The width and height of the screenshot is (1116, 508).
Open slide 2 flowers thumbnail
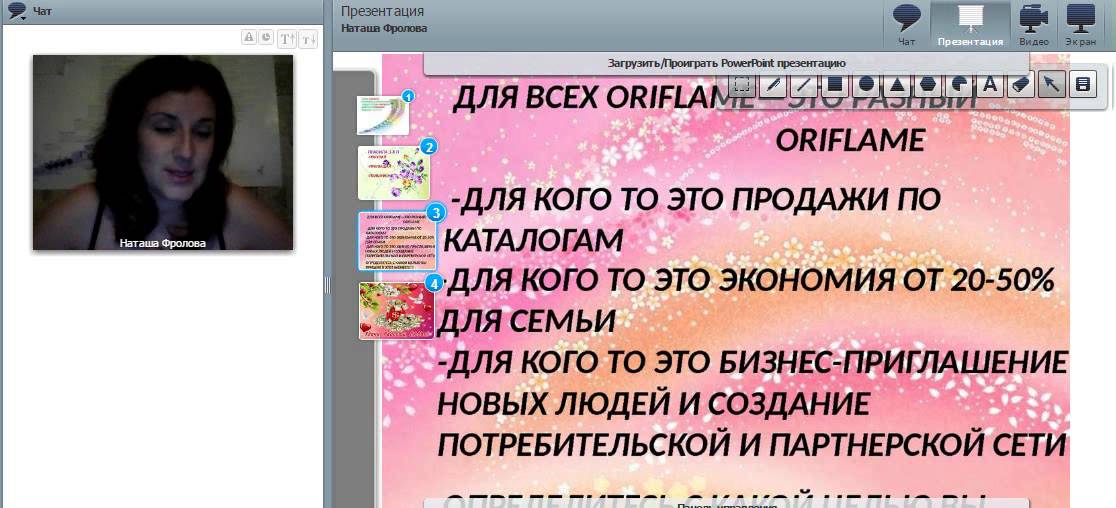(394, 173)
